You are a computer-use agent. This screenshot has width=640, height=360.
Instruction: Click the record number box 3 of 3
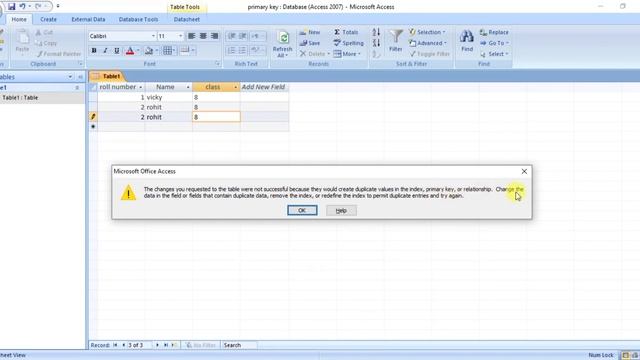(x=140, y=345)
